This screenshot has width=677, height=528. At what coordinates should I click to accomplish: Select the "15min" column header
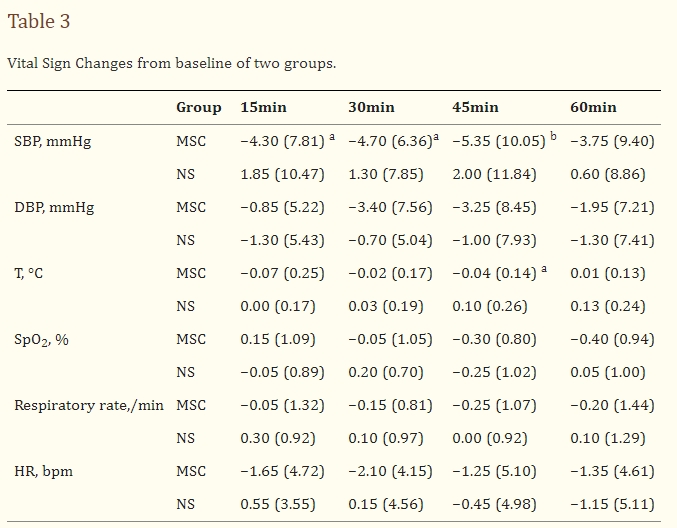[262, 107]
